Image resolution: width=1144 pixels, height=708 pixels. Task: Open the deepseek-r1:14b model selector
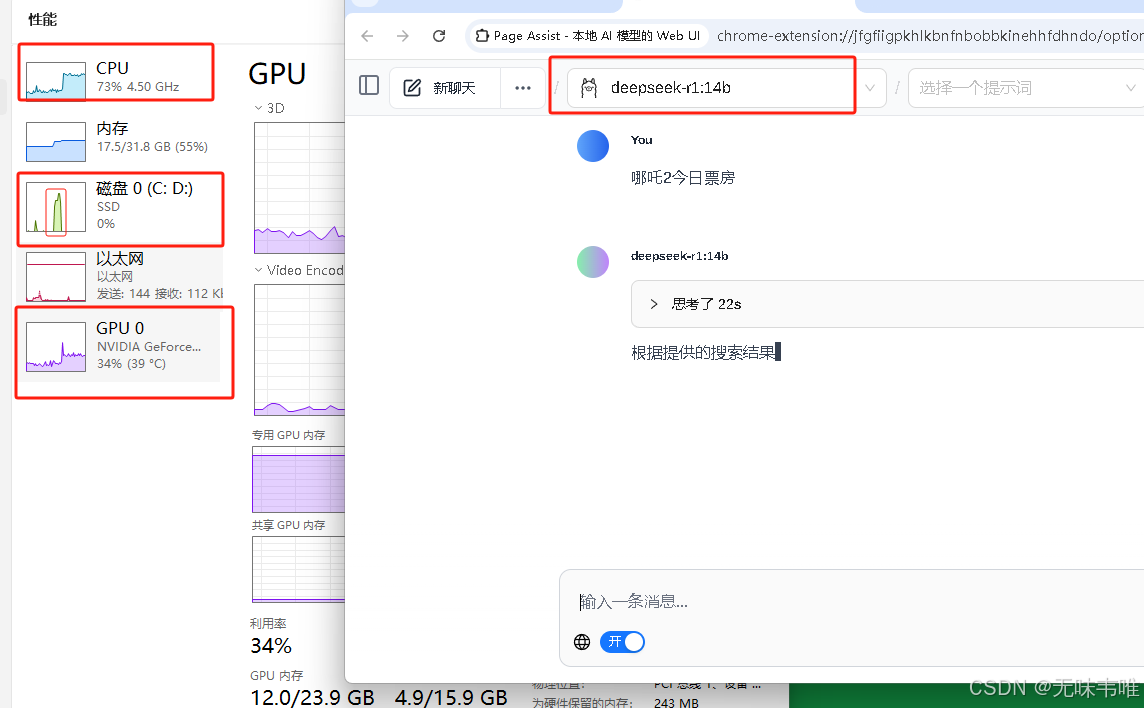pyautogui.click(x=726, y=88)
